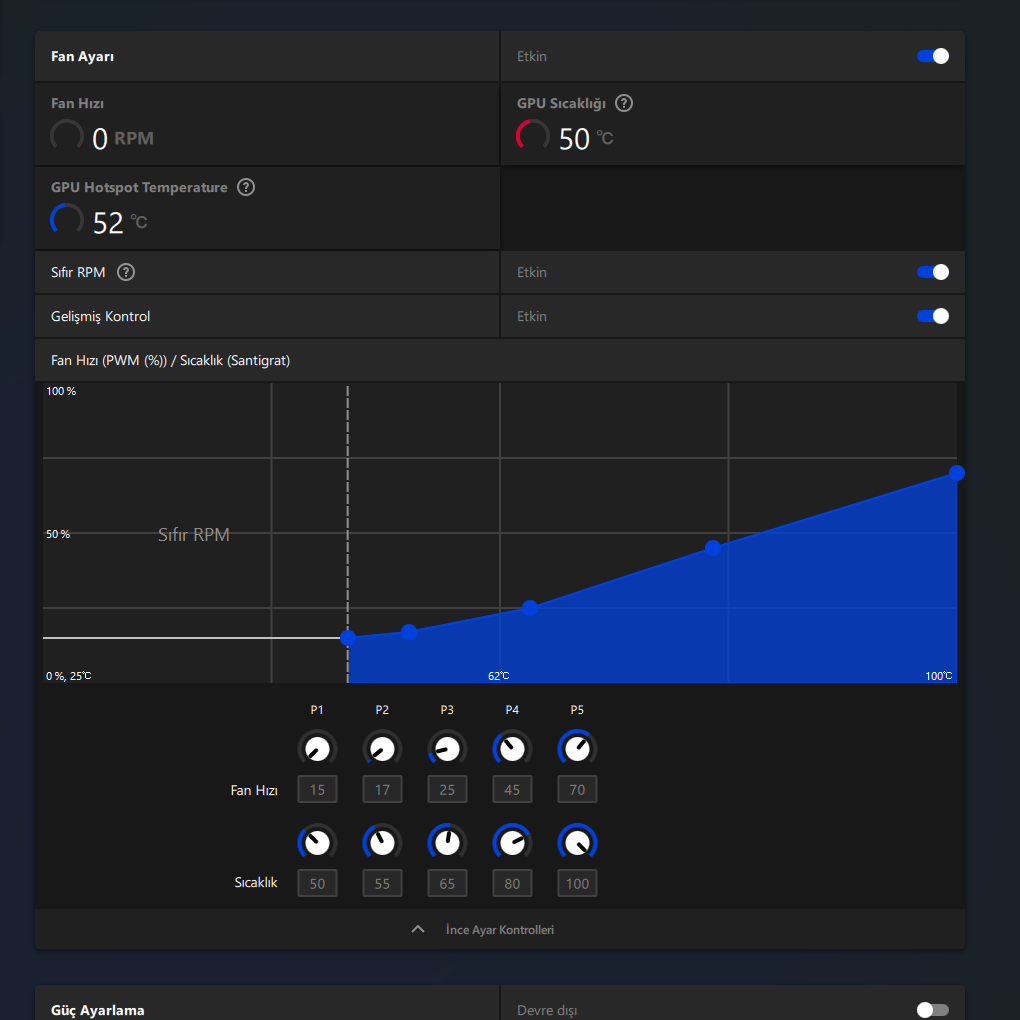Click the P4 temperature field showing 80
This screenshot has height=1020, width=1020.
click(513, 883)
